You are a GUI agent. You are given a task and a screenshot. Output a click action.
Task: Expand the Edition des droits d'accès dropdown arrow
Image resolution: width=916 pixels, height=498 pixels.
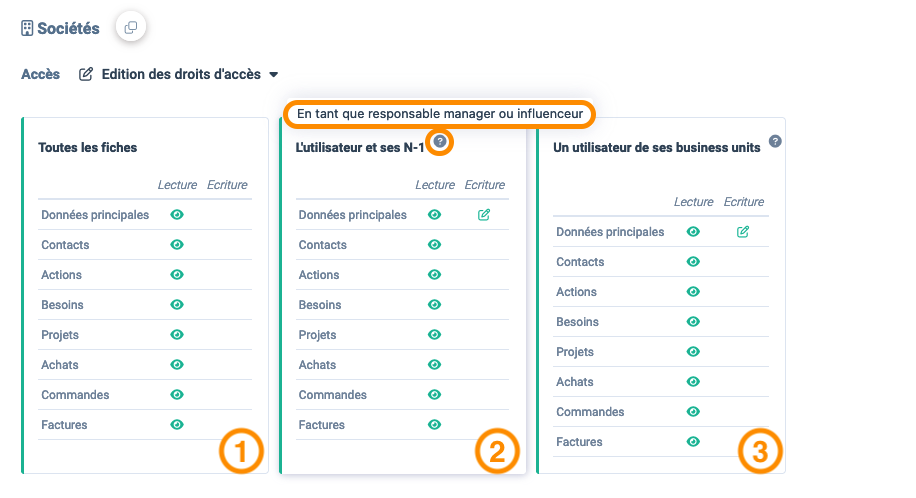coord(273,75)
